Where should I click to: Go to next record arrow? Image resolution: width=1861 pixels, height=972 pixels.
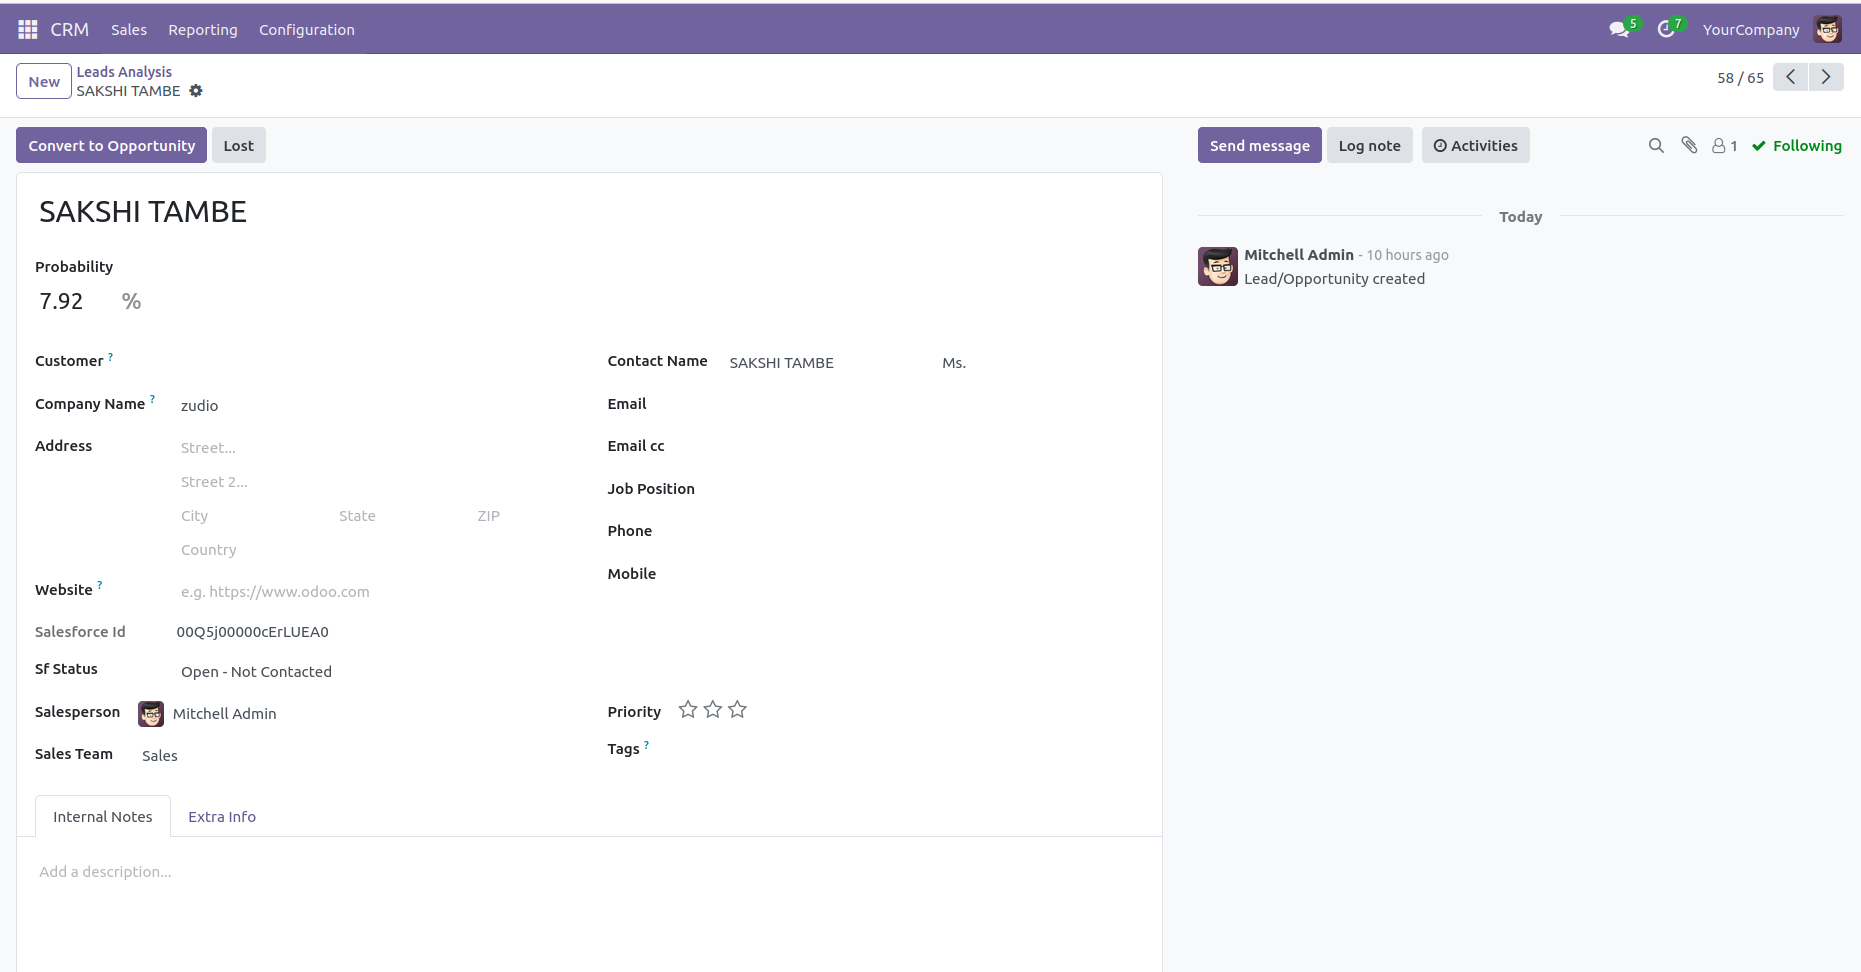(1826, 77)
